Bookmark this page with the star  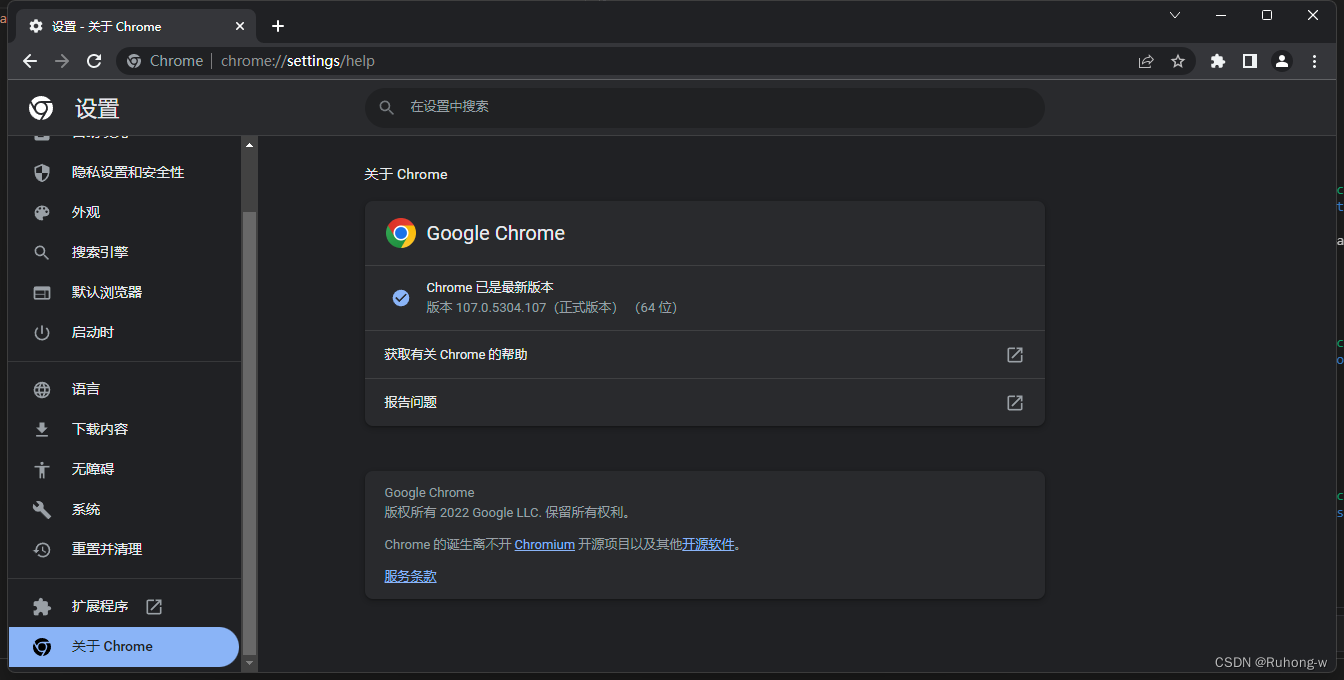pyautogui.click(x=1178, y=61)
